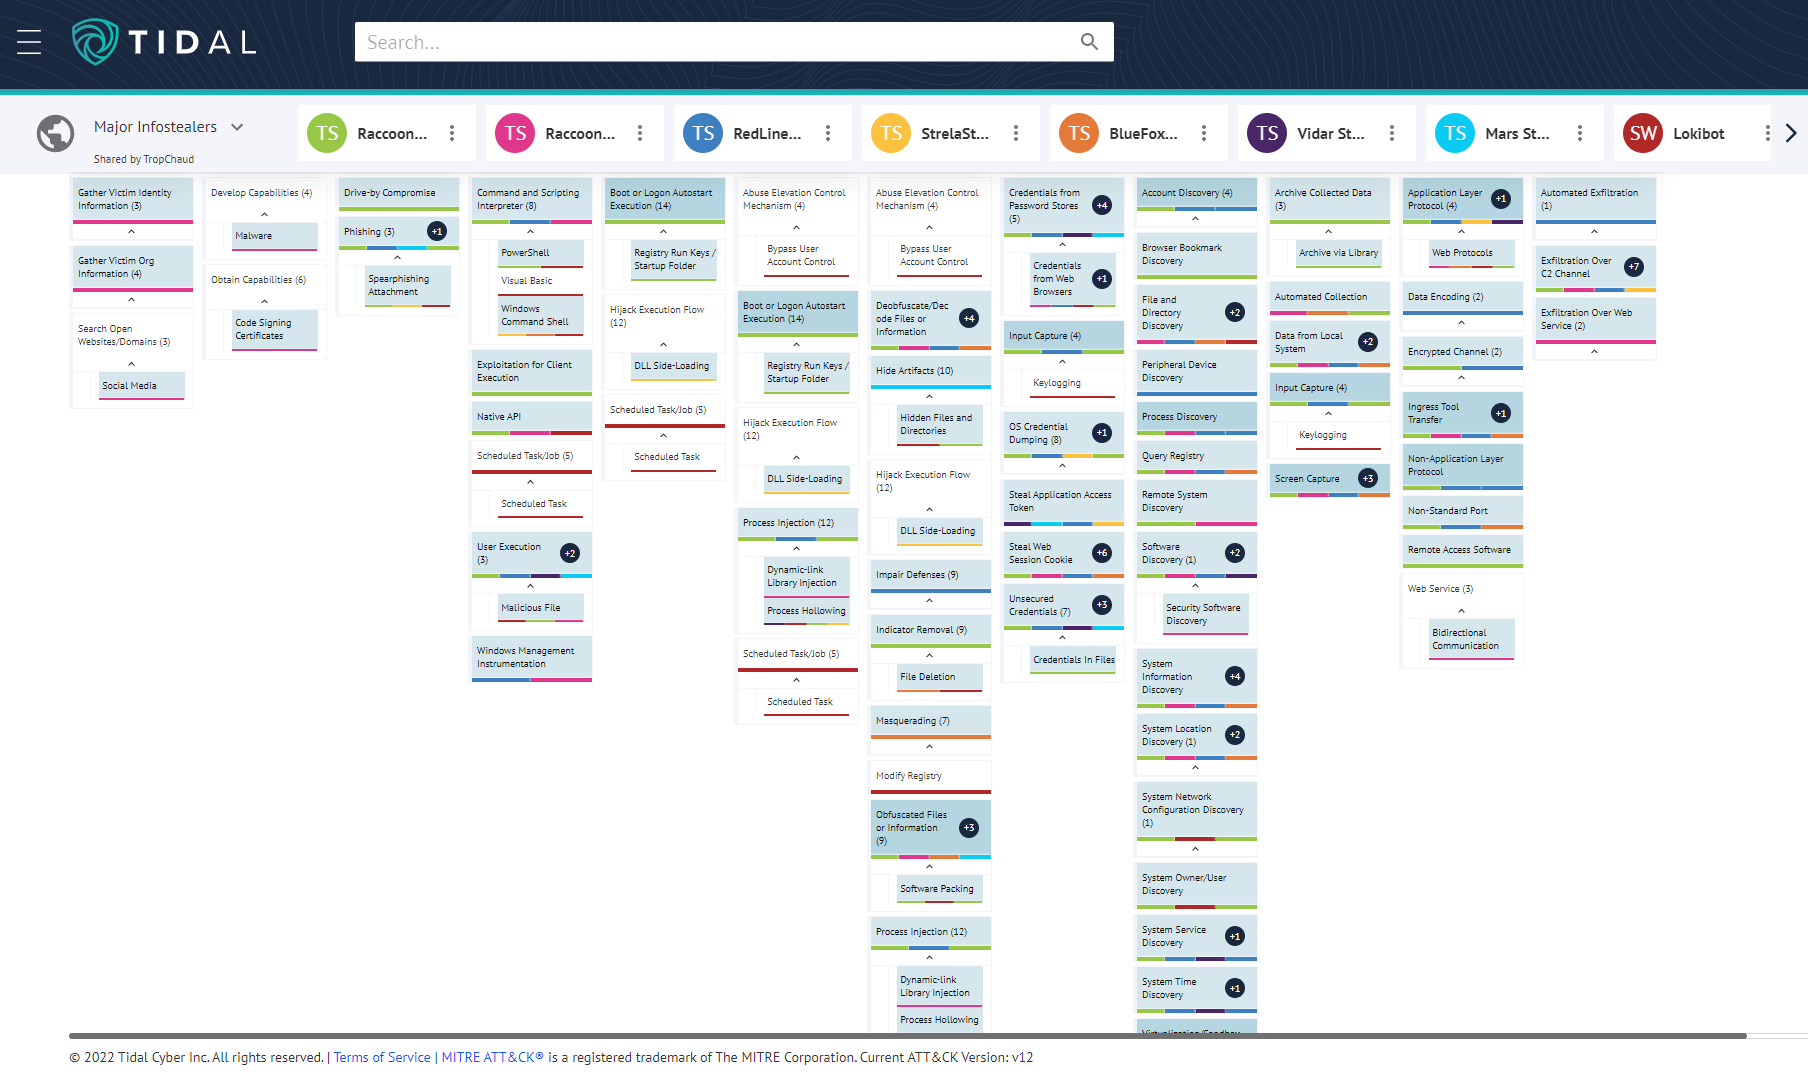Click the Native API technique

[x=531, y=418]
